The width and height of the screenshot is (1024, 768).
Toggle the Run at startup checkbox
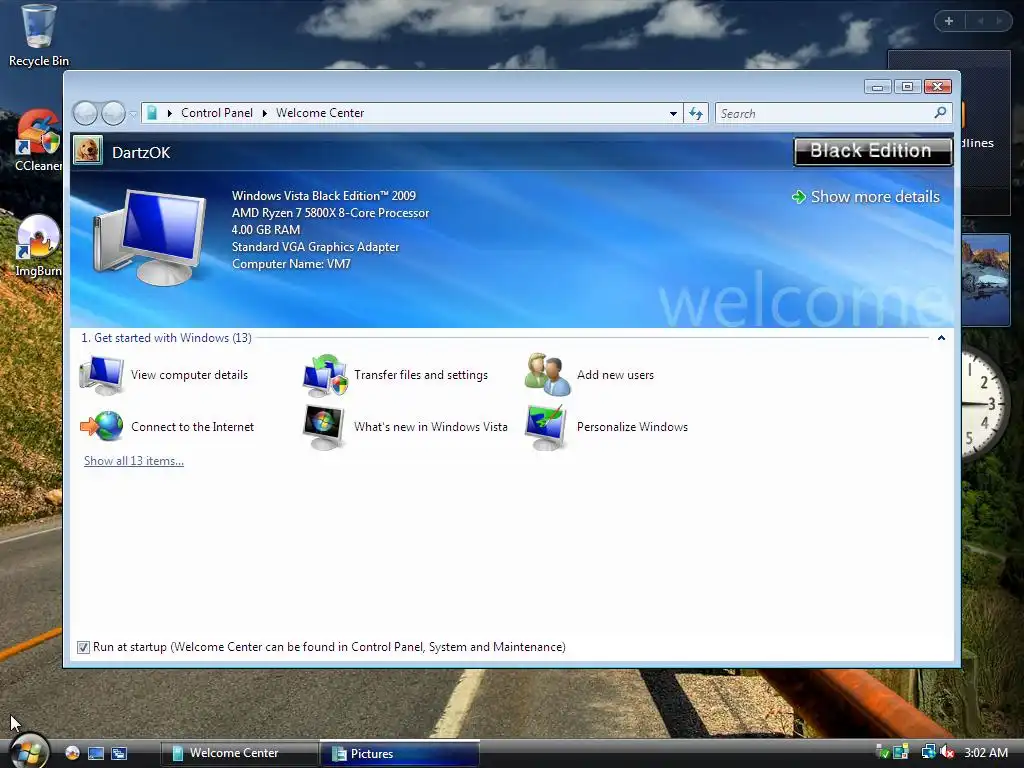coord(83,647)
